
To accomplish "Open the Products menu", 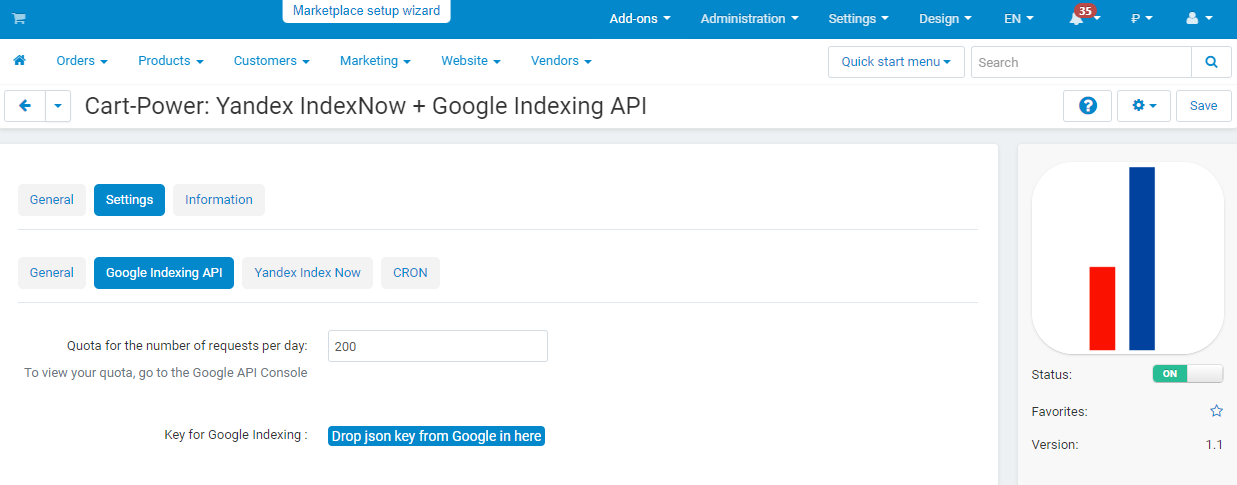I will coord(171,61).
